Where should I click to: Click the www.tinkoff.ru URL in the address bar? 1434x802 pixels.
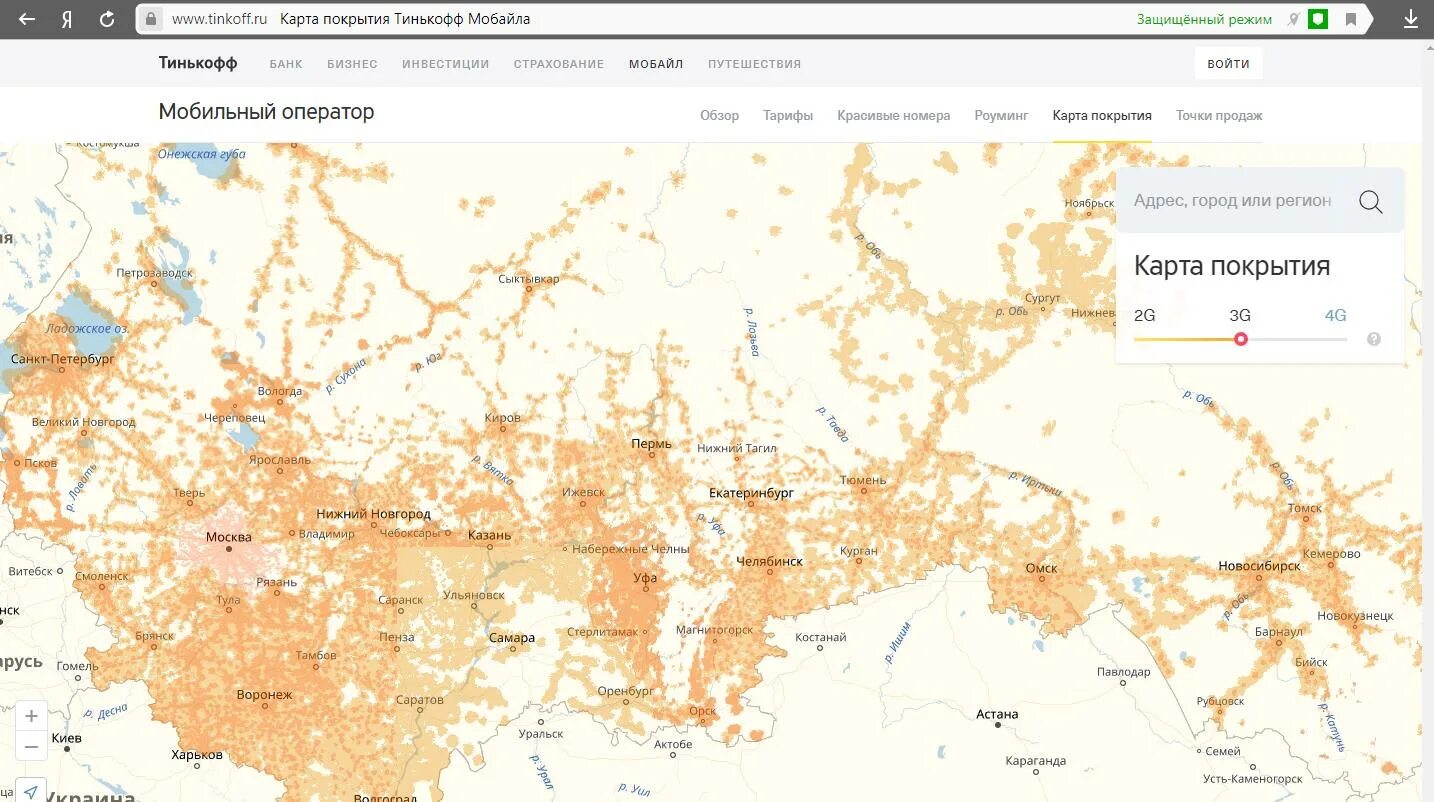coord(219,19)
